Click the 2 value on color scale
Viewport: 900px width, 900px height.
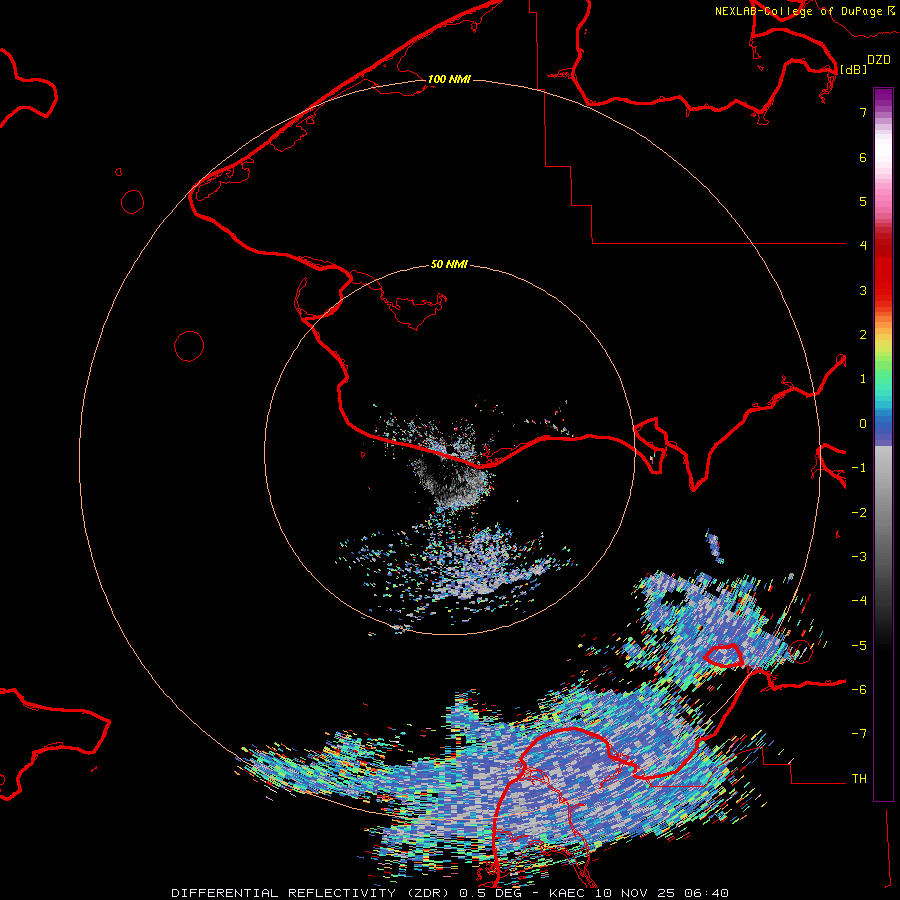(863, 335)
